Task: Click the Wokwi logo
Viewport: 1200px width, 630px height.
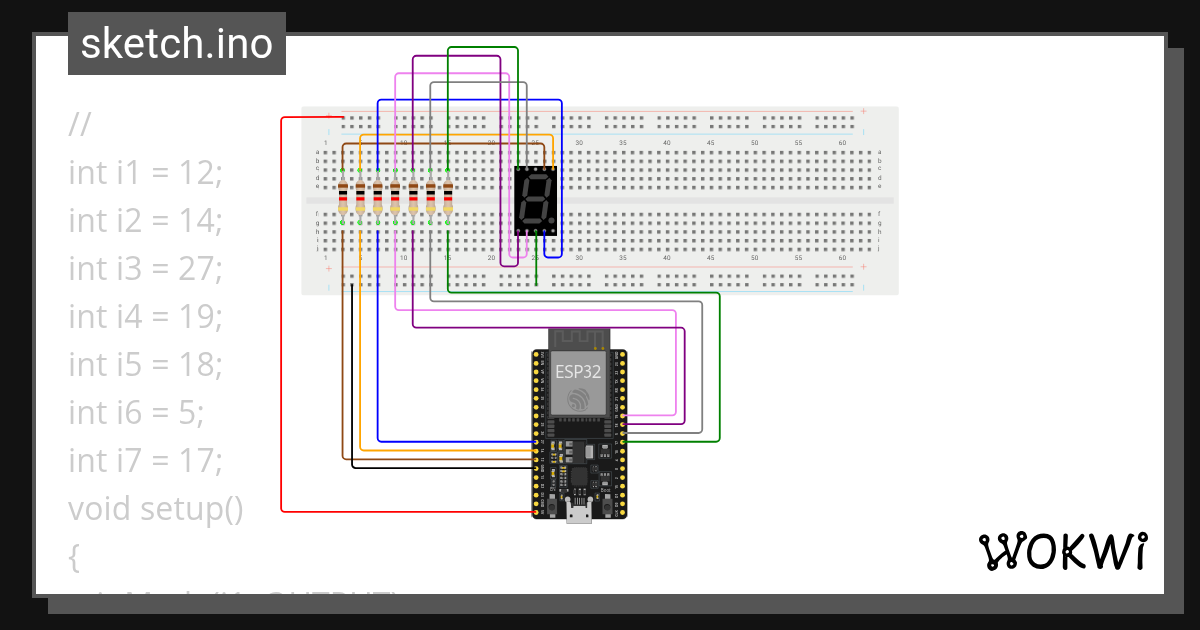Action: [1062, 551]
